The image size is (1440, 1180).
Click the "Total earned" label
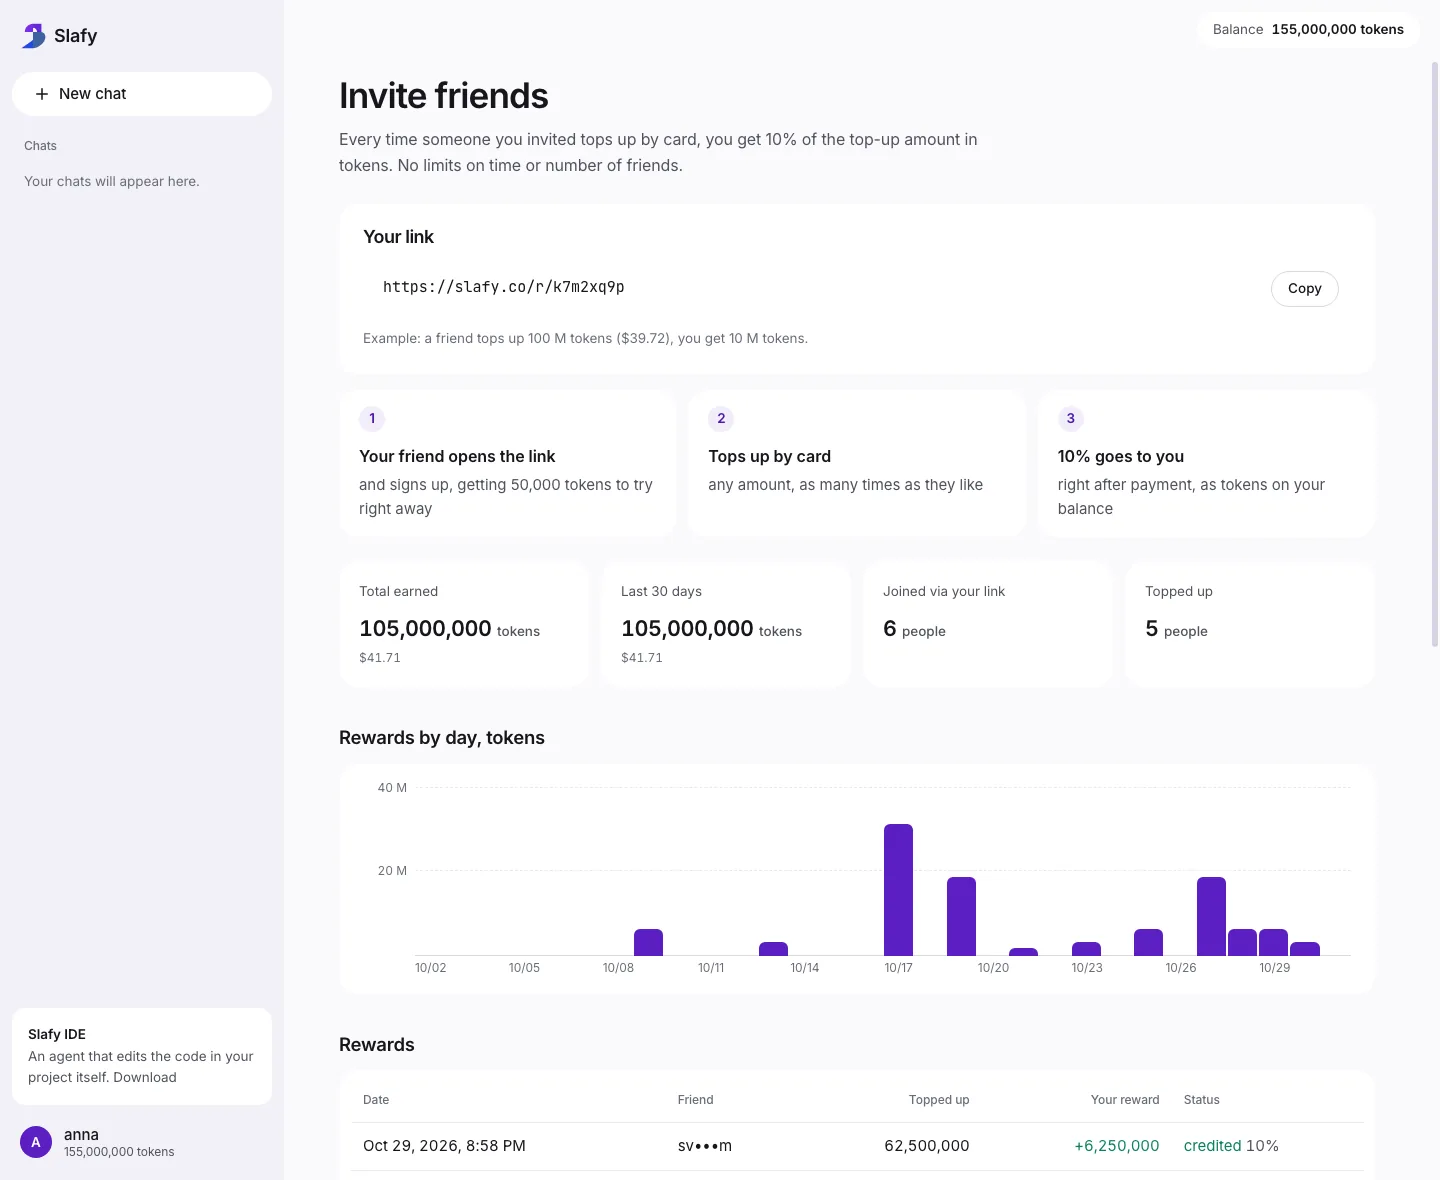pos(398,591)
